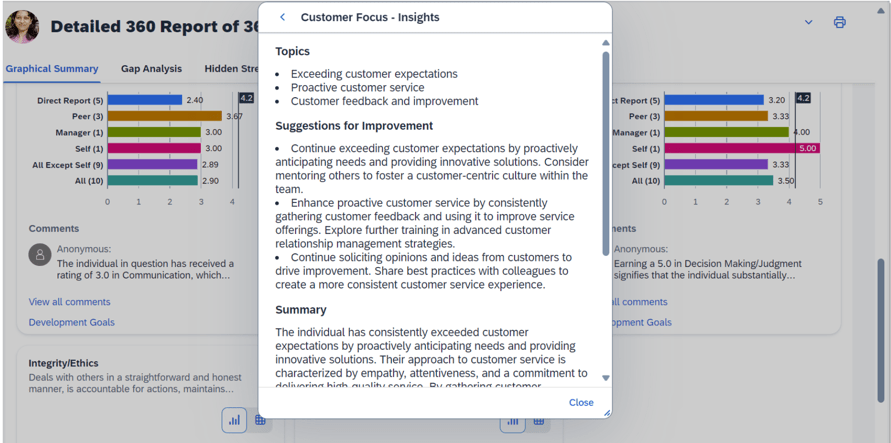
Task: Switch to the Gap Analysis tab
Action: (151, 69)
